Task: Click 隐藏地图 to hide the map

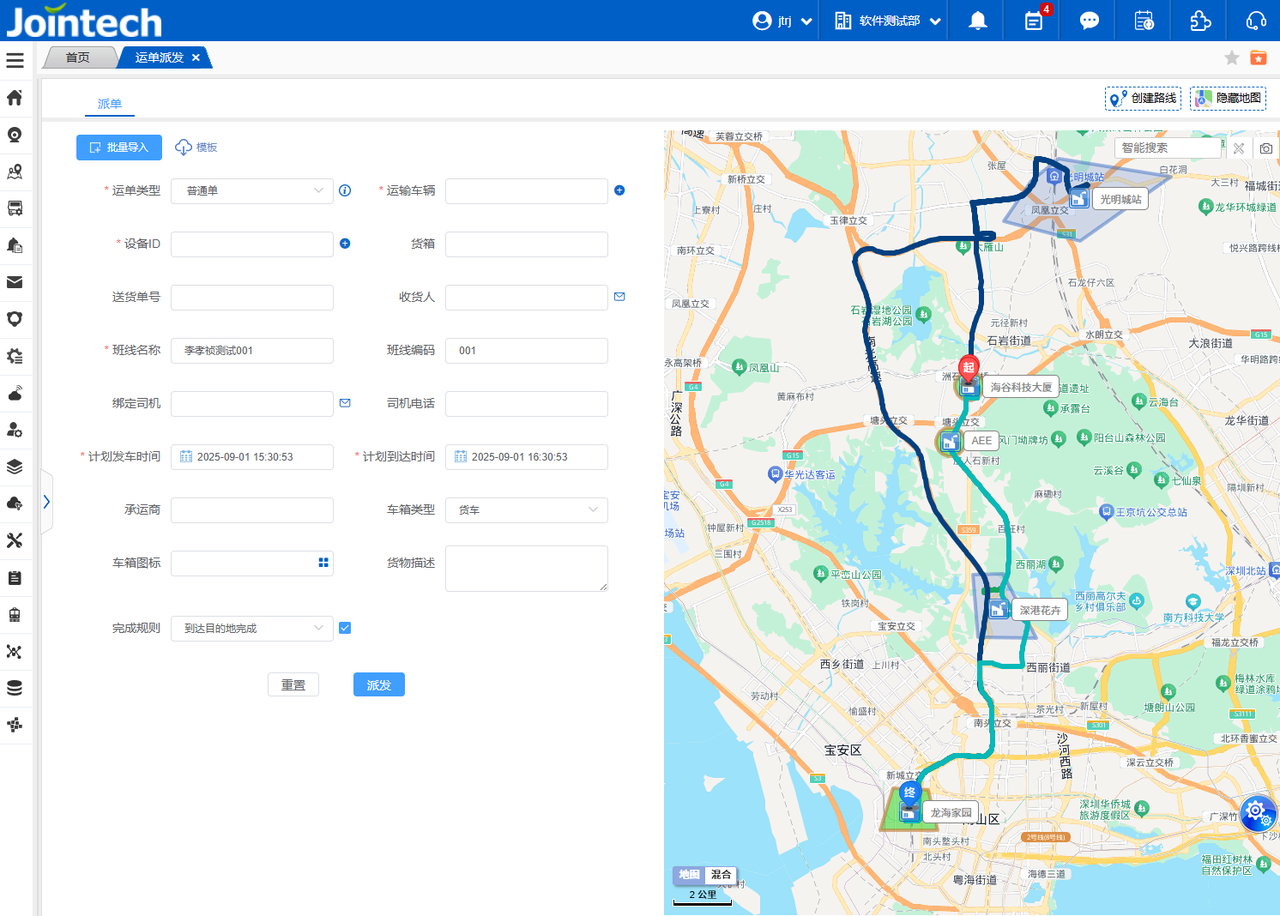Action: (1228, 98)
